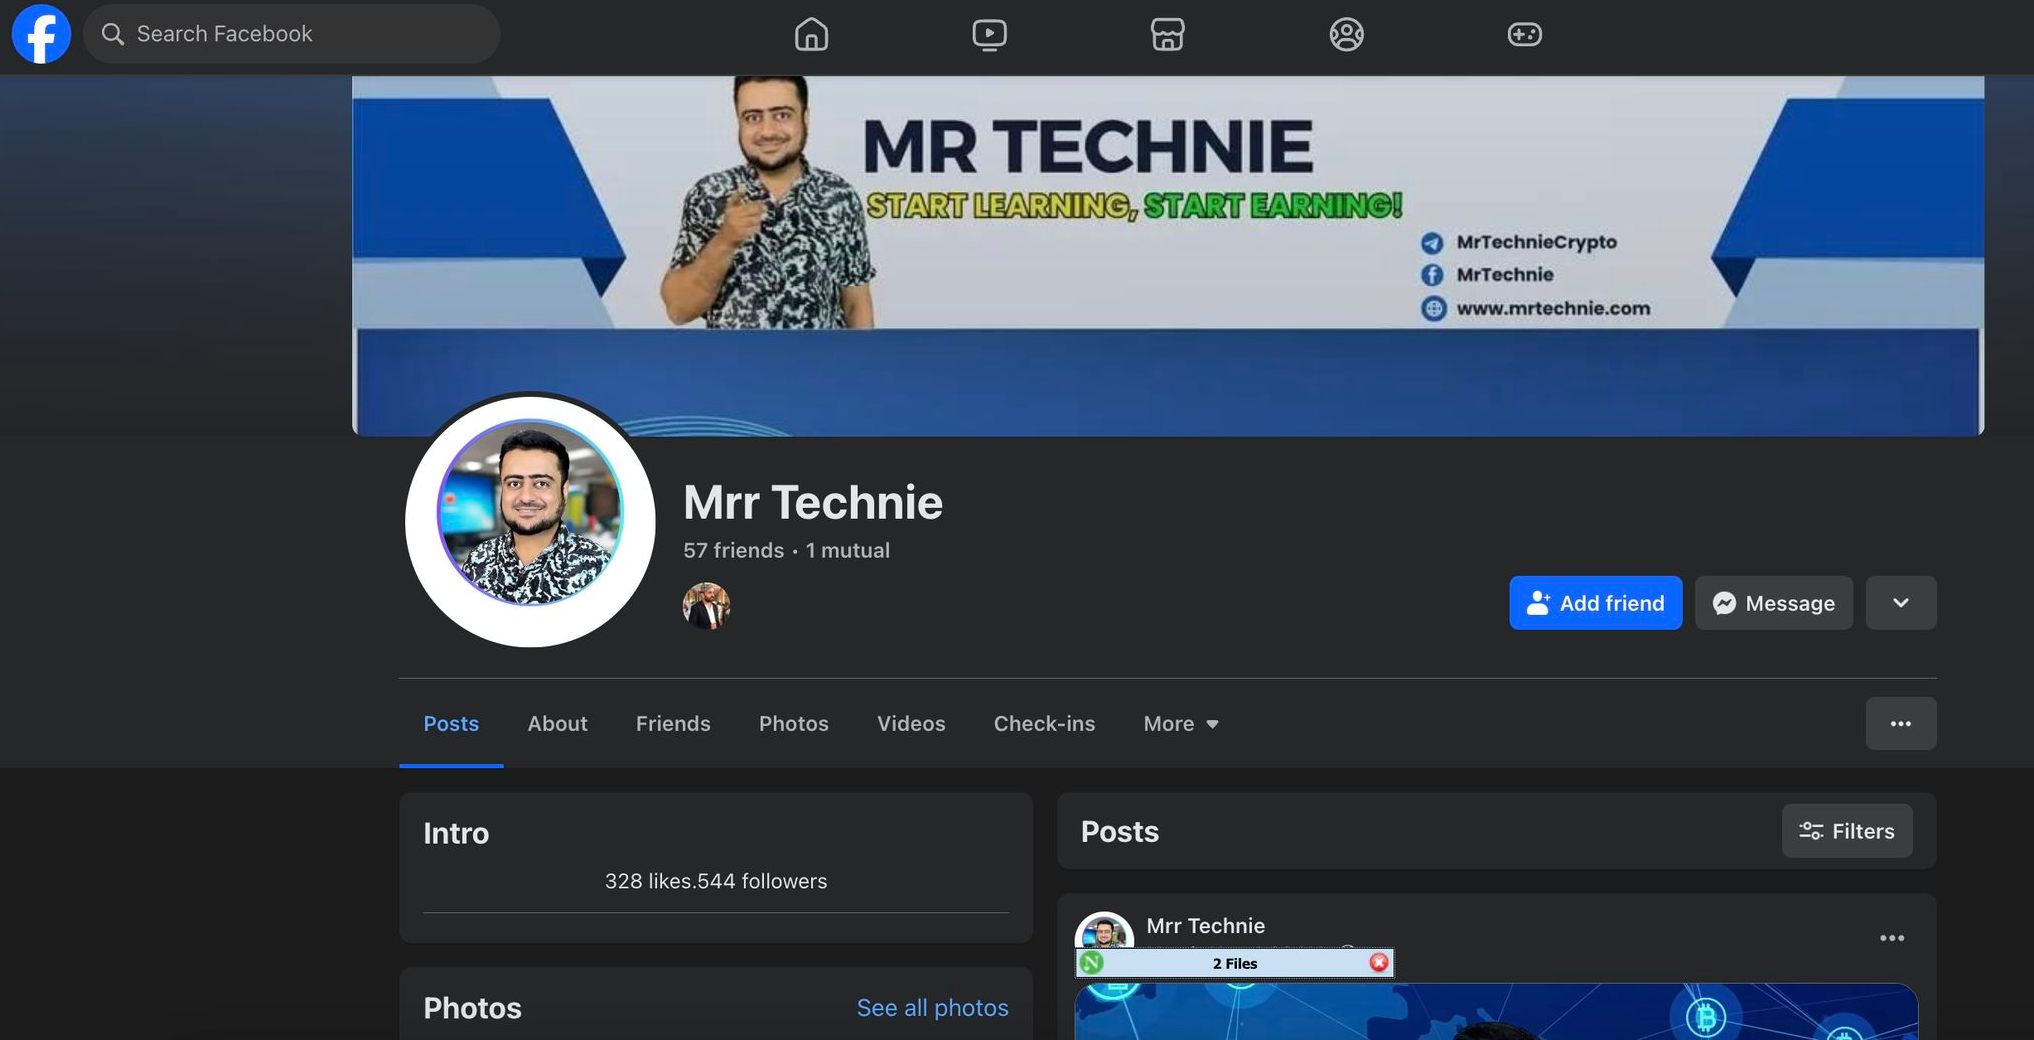
Task: Open the Videos tab
Action: (x=911, y=723)
